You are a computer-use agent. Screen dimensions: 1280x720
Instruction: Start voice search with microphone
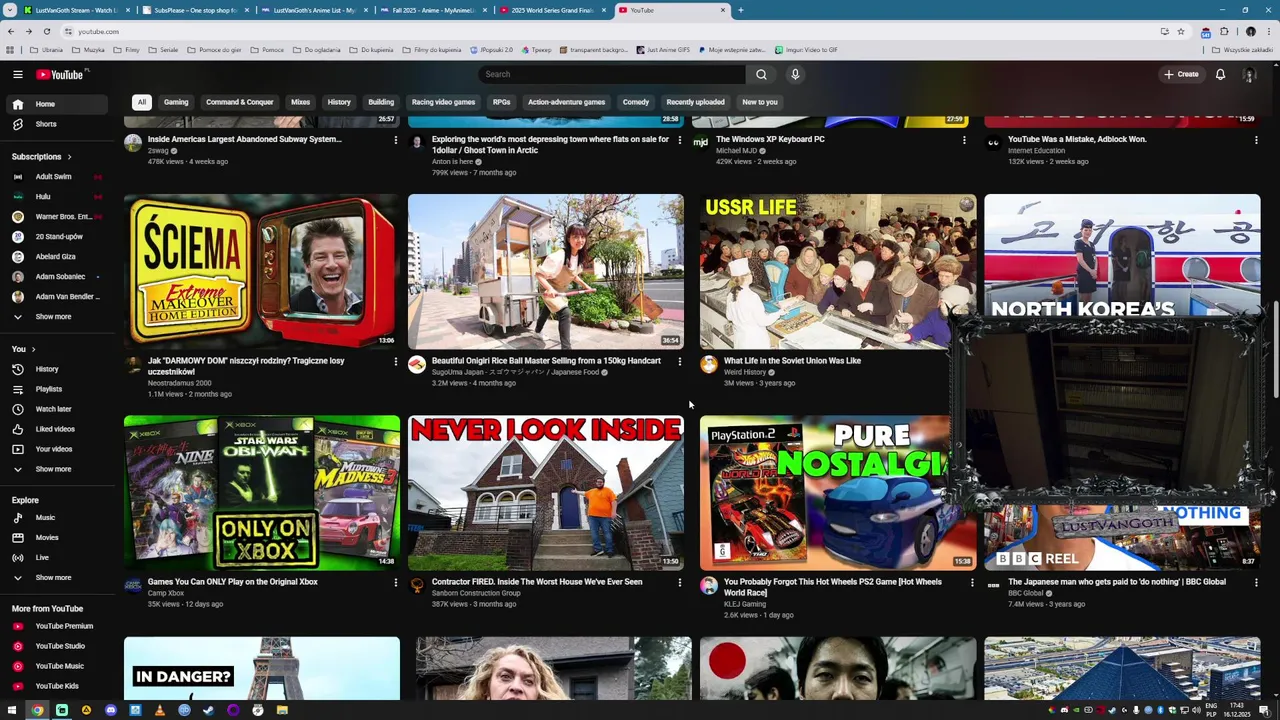point(795,74)
